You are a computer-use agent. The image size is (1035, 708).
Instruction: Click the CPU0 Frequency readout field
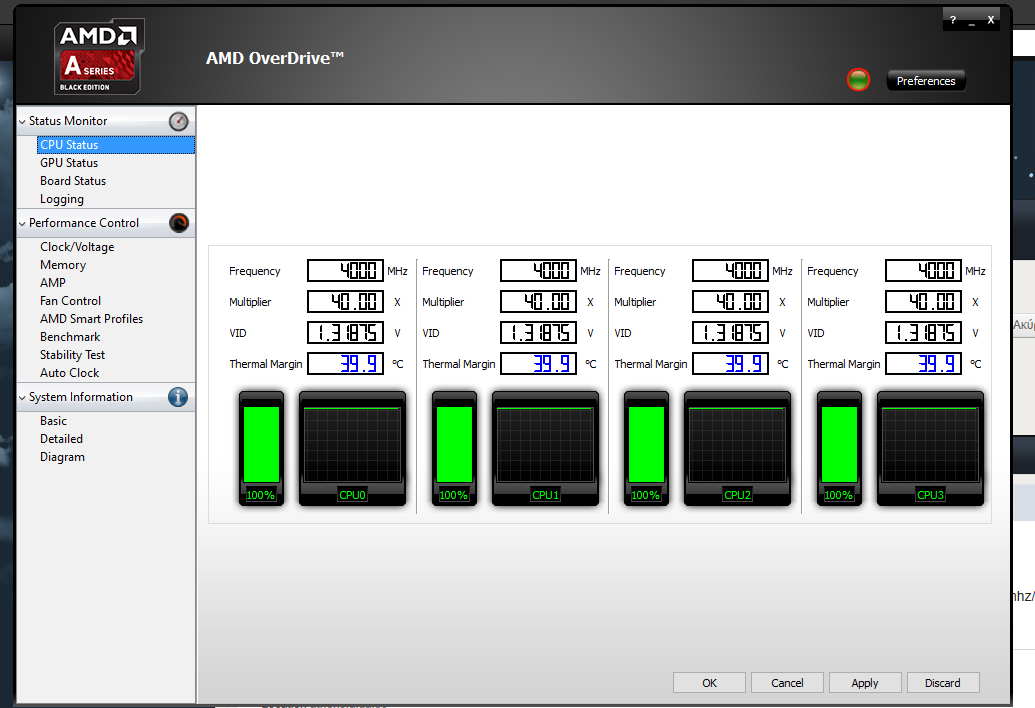point(345,271)
